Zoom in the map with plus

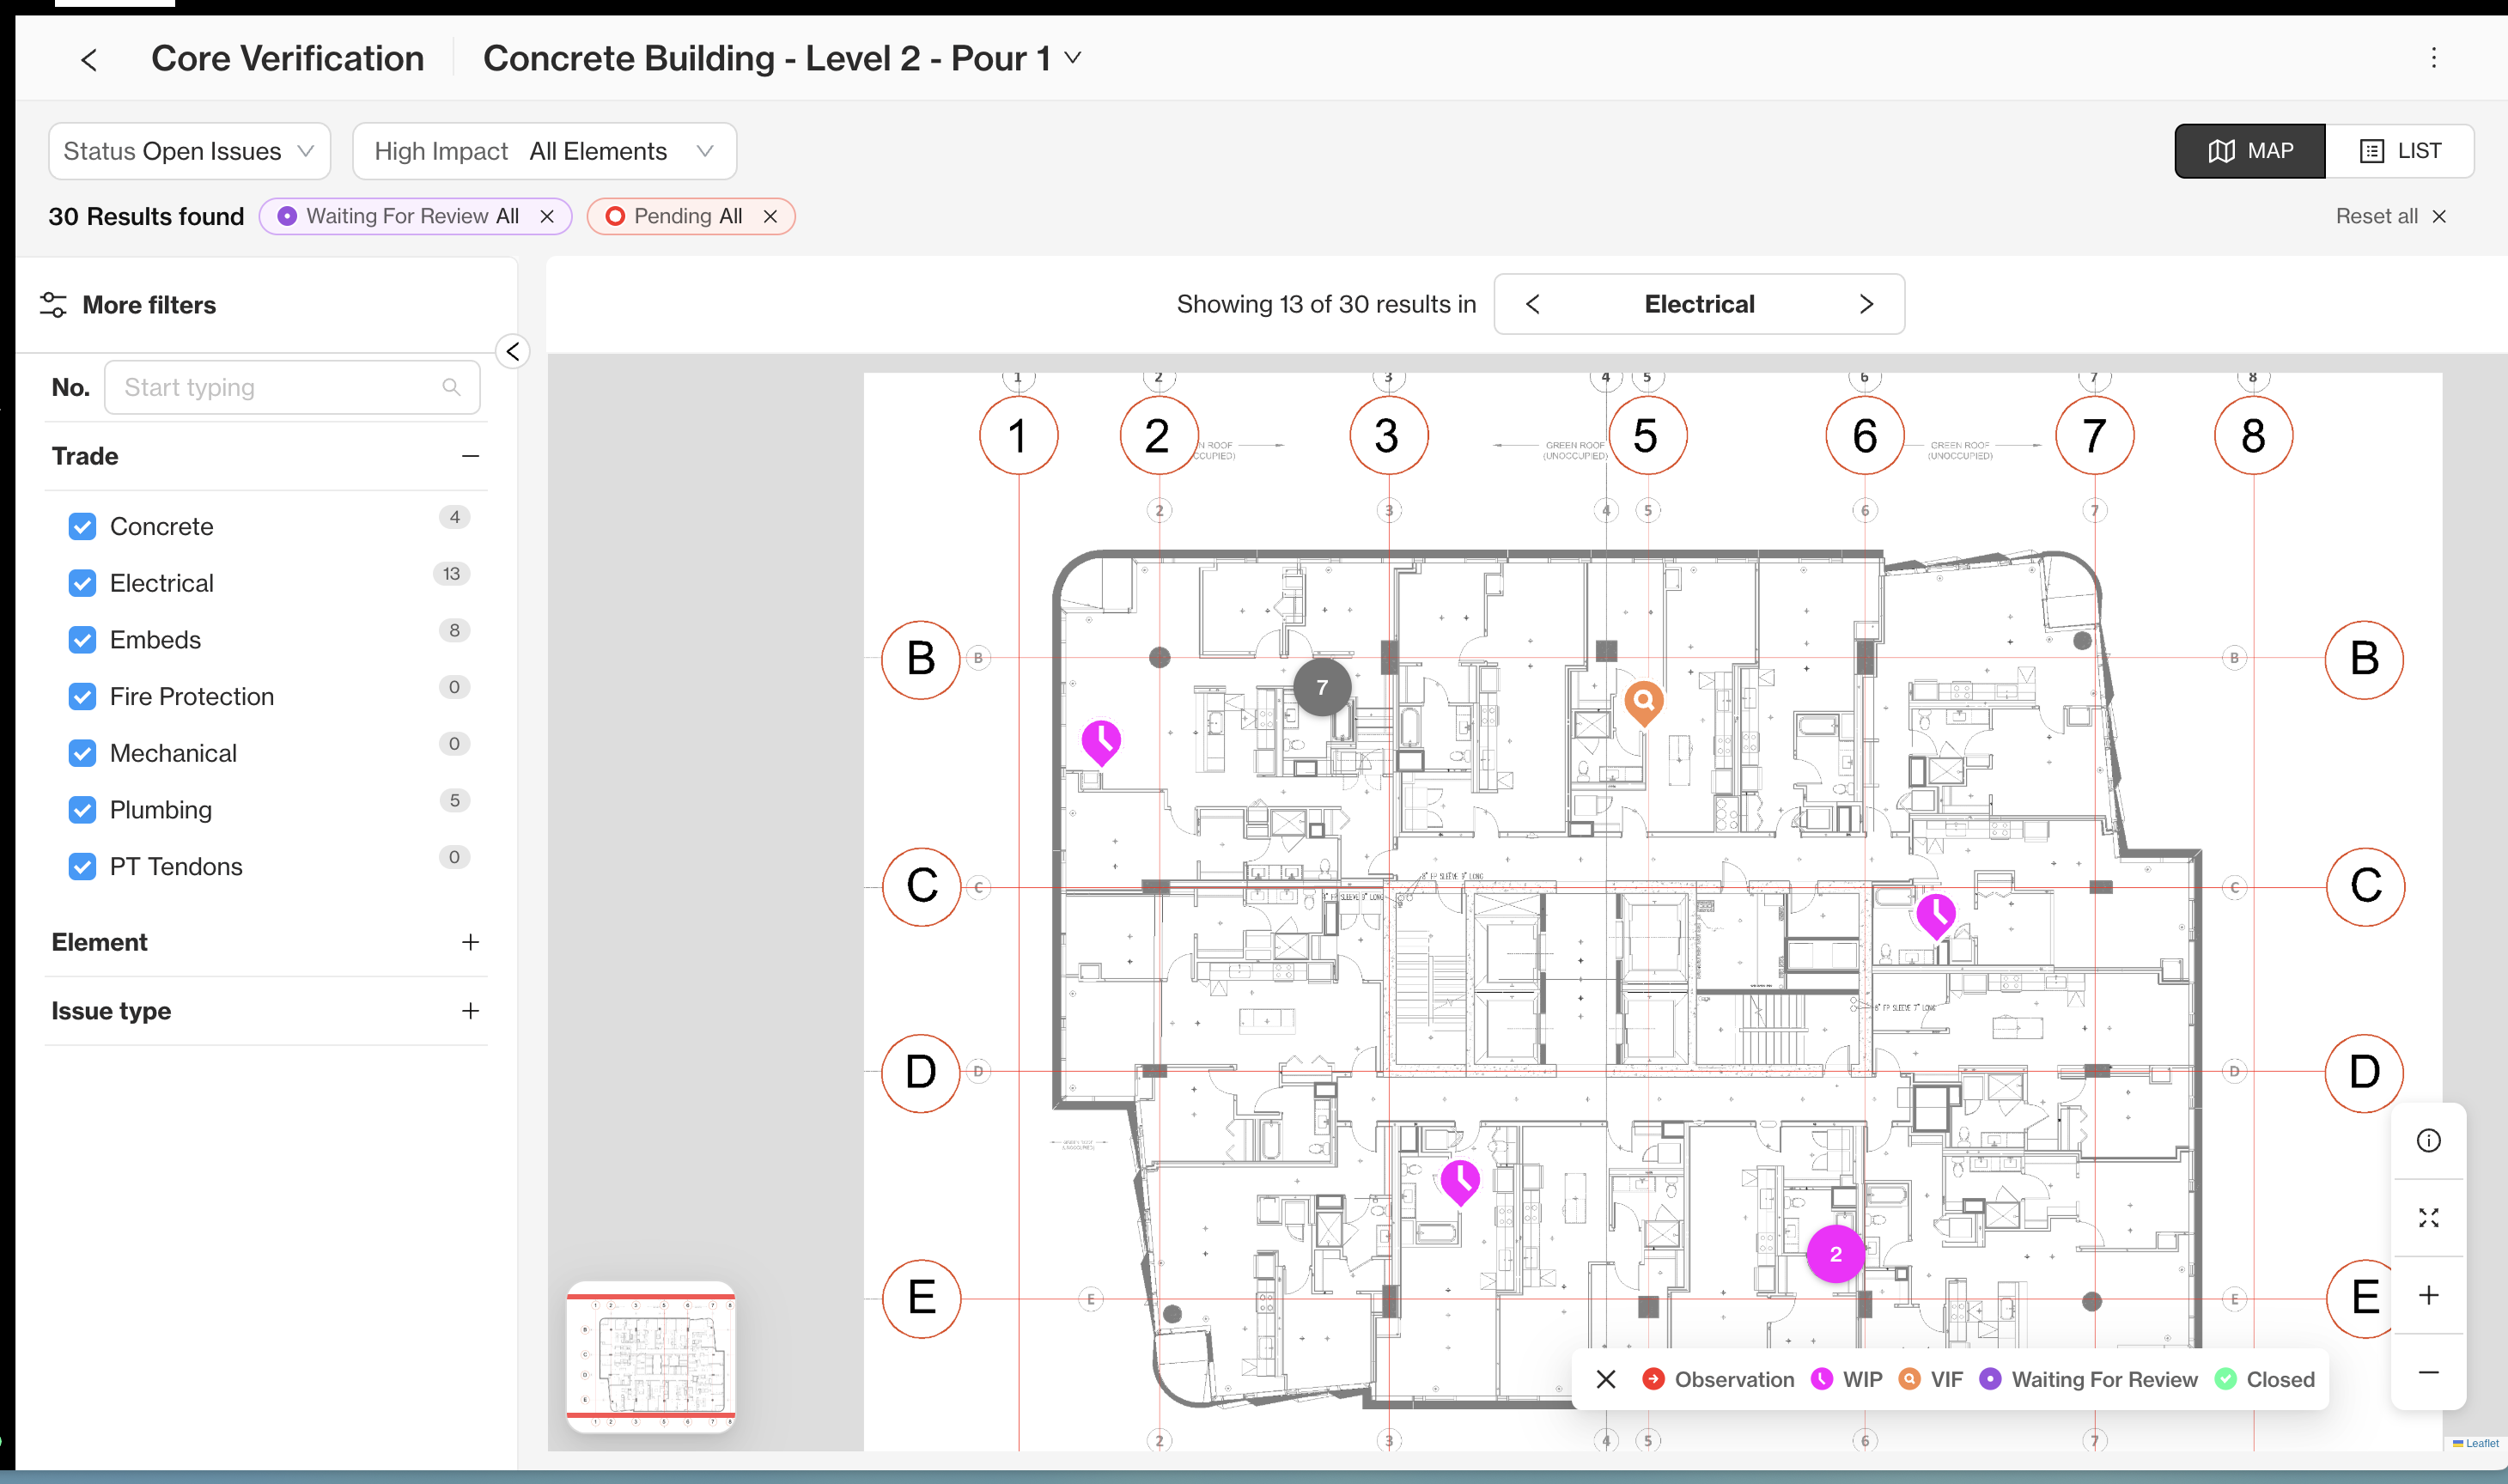2428,1295
